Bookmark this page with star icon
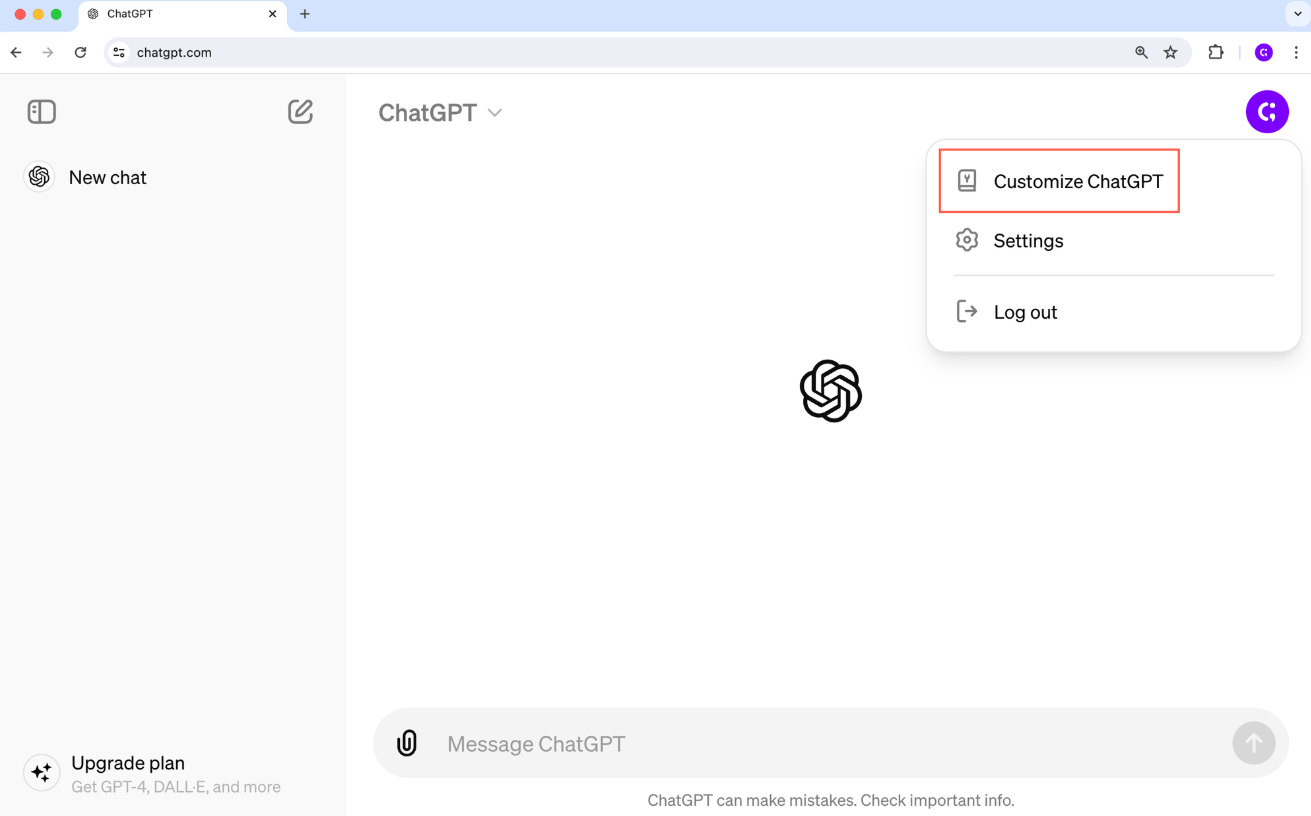 point(1171,53)
